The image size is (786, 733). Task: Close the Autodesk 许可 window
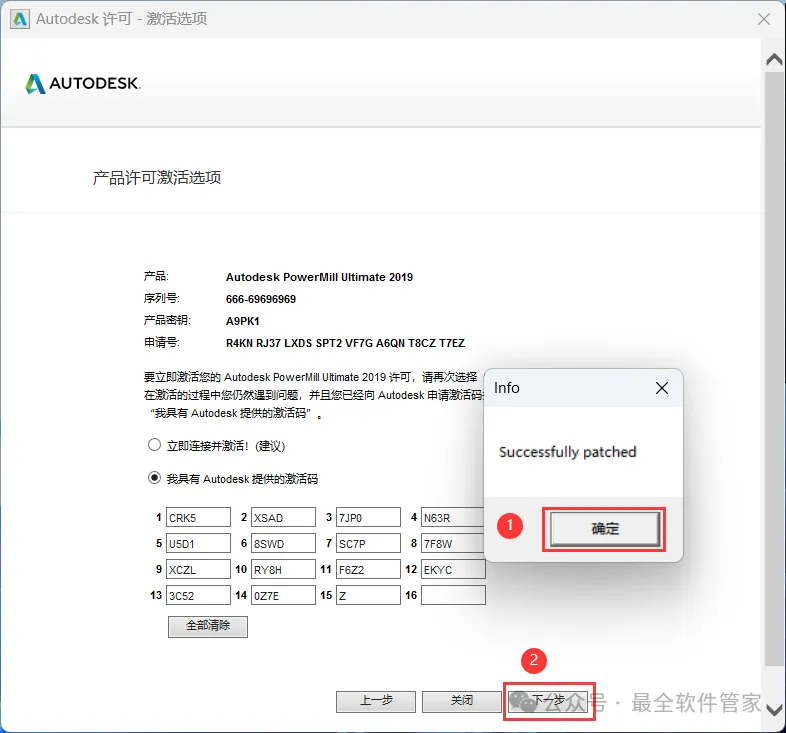763,19
